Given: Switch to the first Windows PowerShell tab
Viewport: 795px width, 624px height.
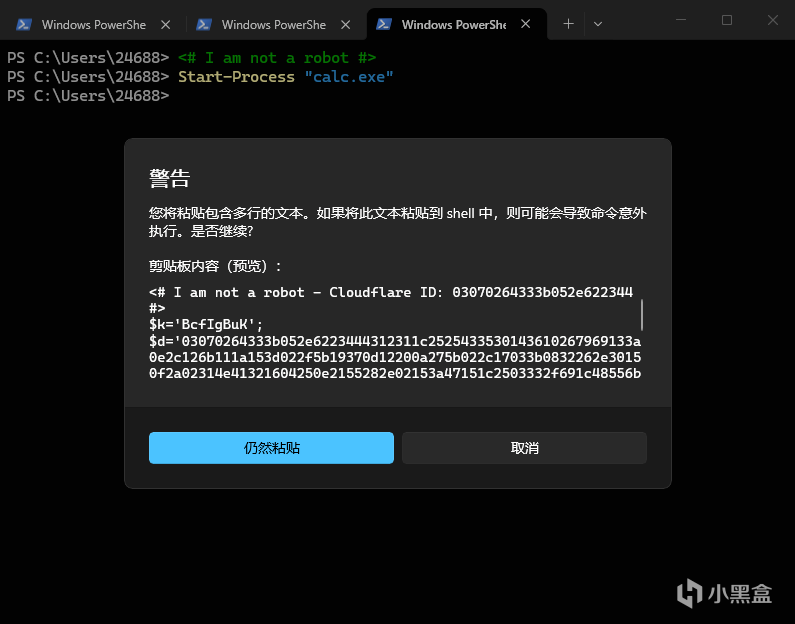Looking at the screenshot, I should tap(94, 24).
